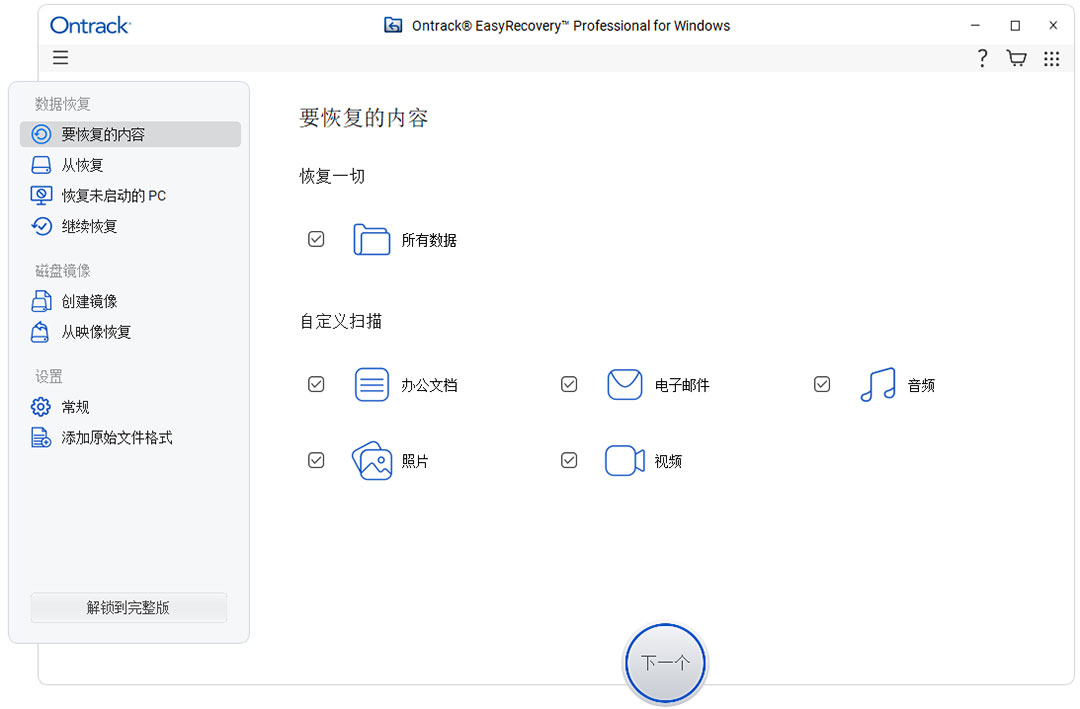Image resolution: width=1080 pixels, height=709 pixels.
Task: Open the app grid menu top right
Action: click(1051, 58)
